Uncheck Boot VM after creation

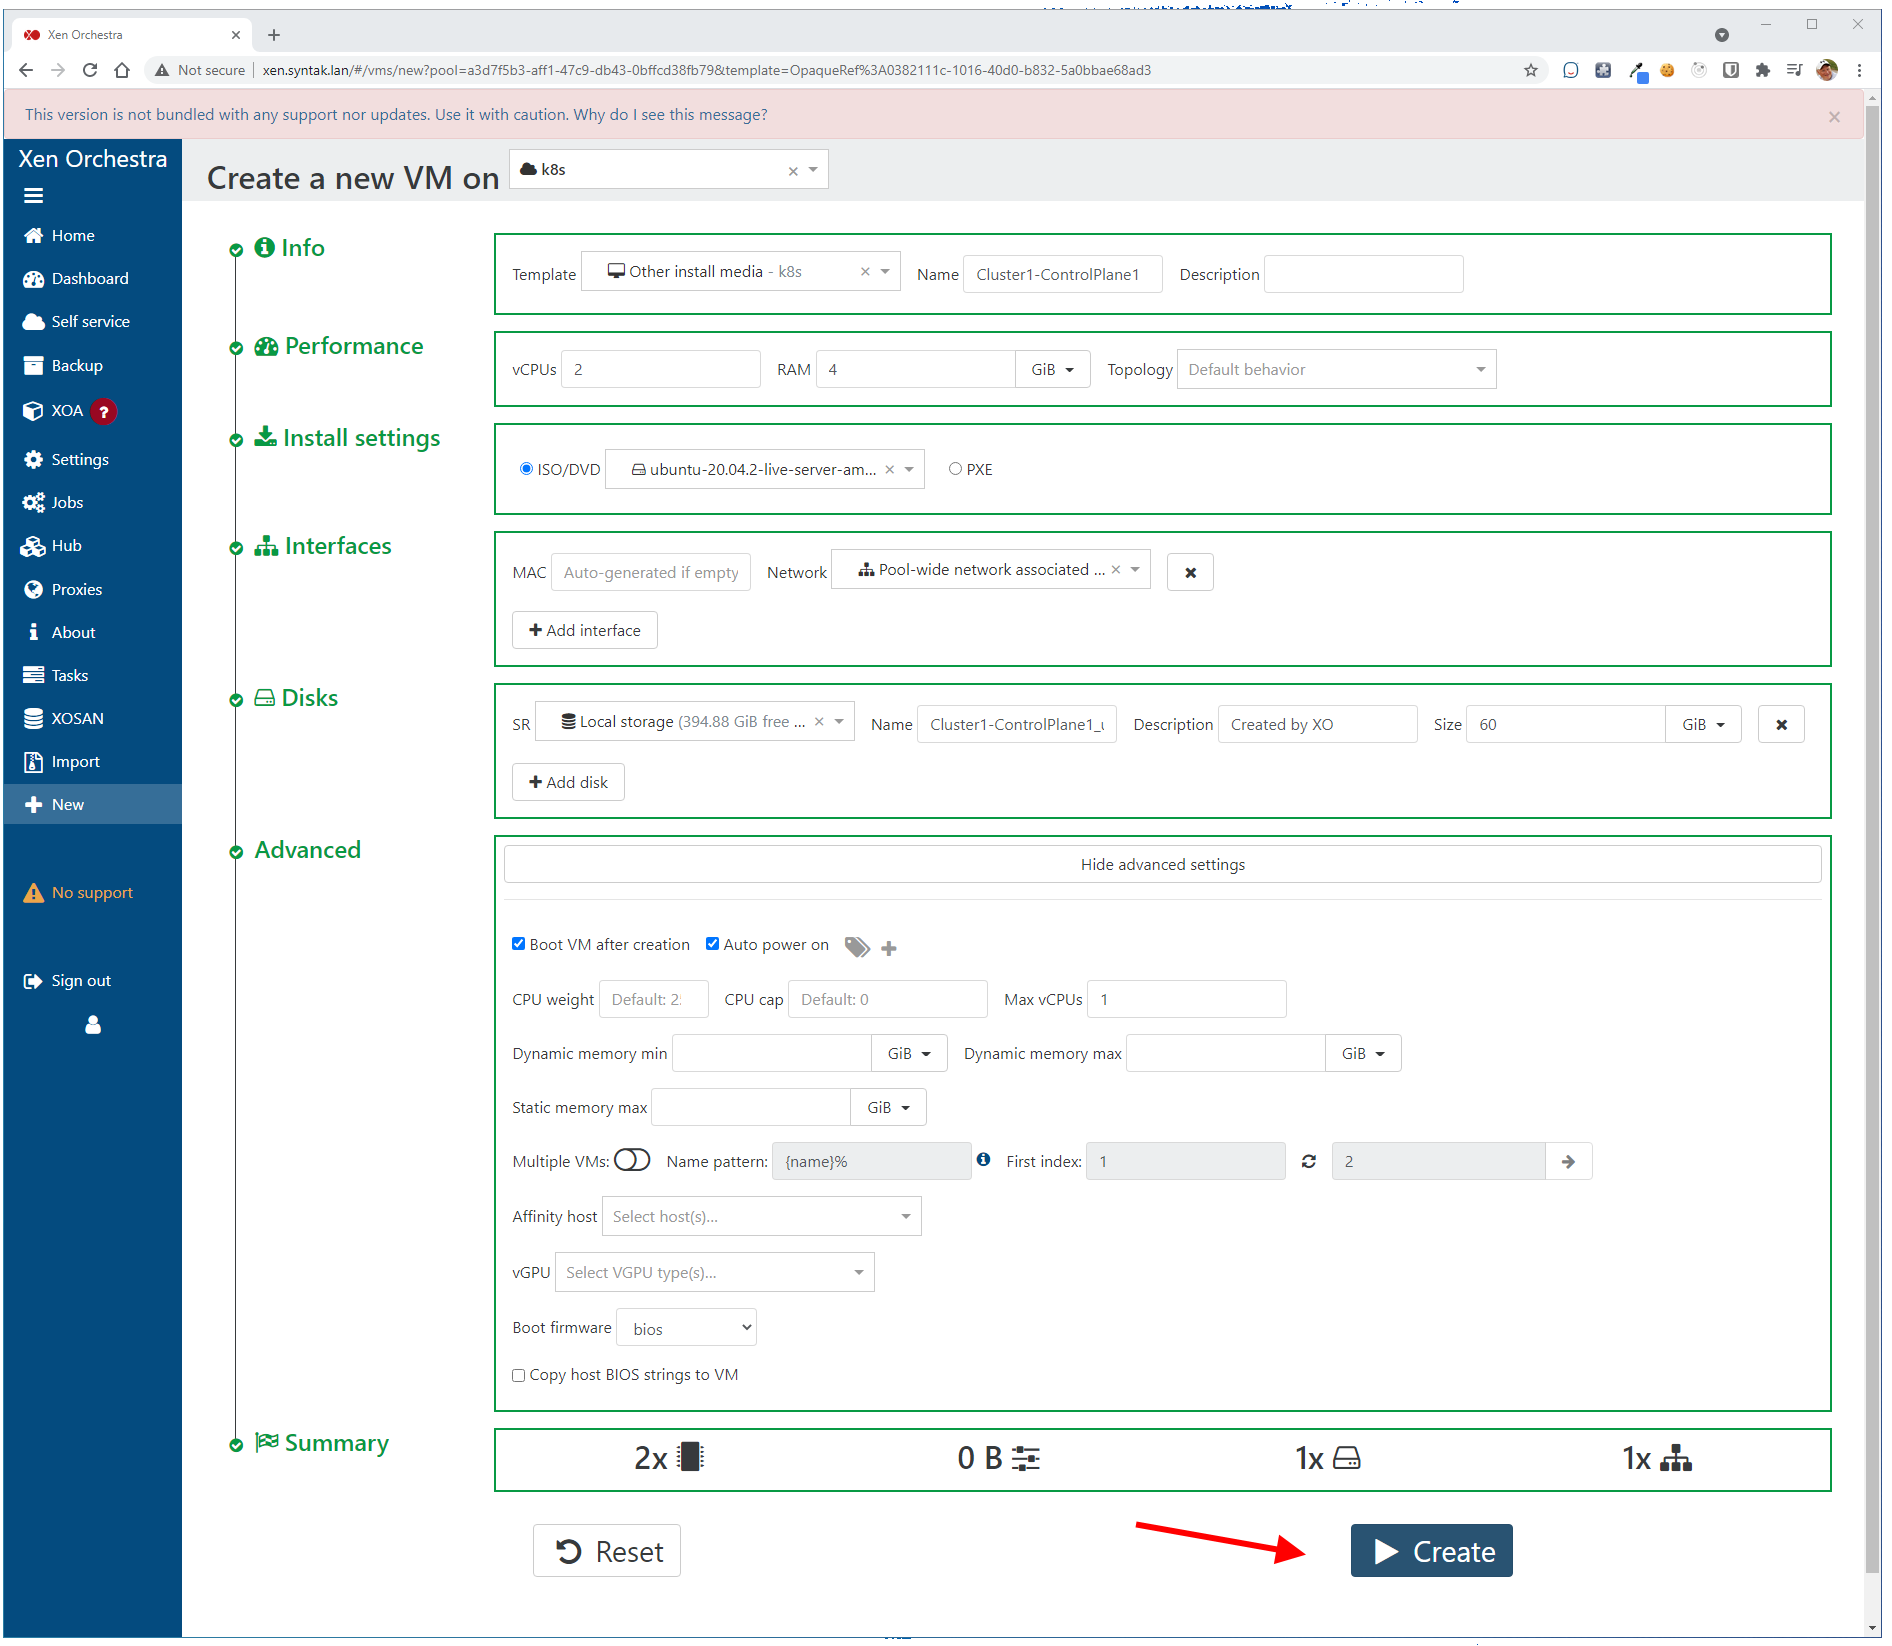coord(519,944)
